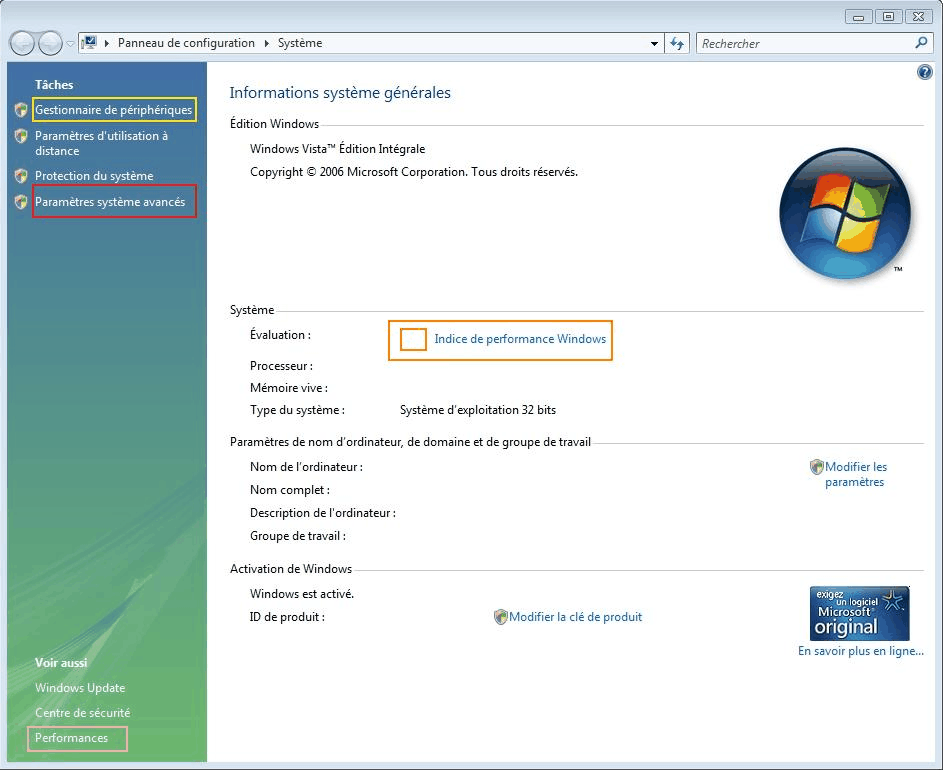Open Indice de performance Windows link

click(520, 339)
